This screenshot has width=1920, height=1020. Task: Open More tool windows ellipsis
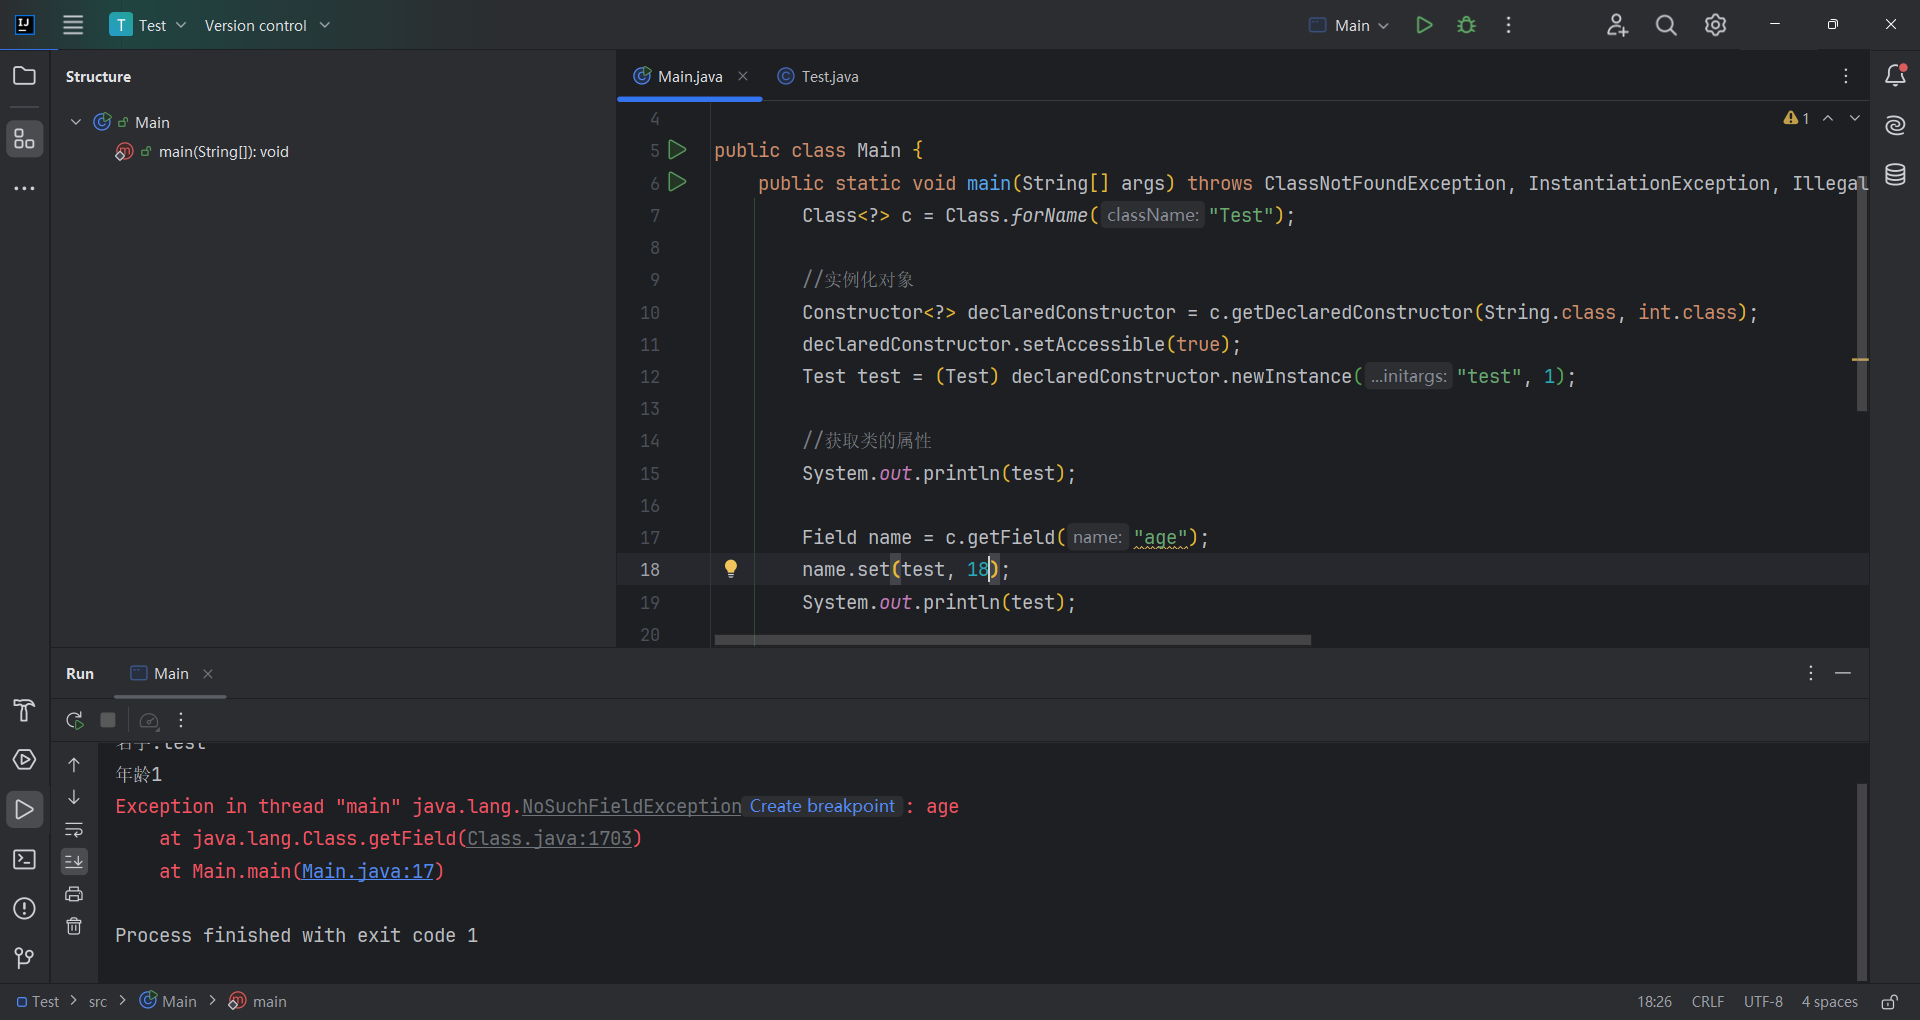point(25,188)
